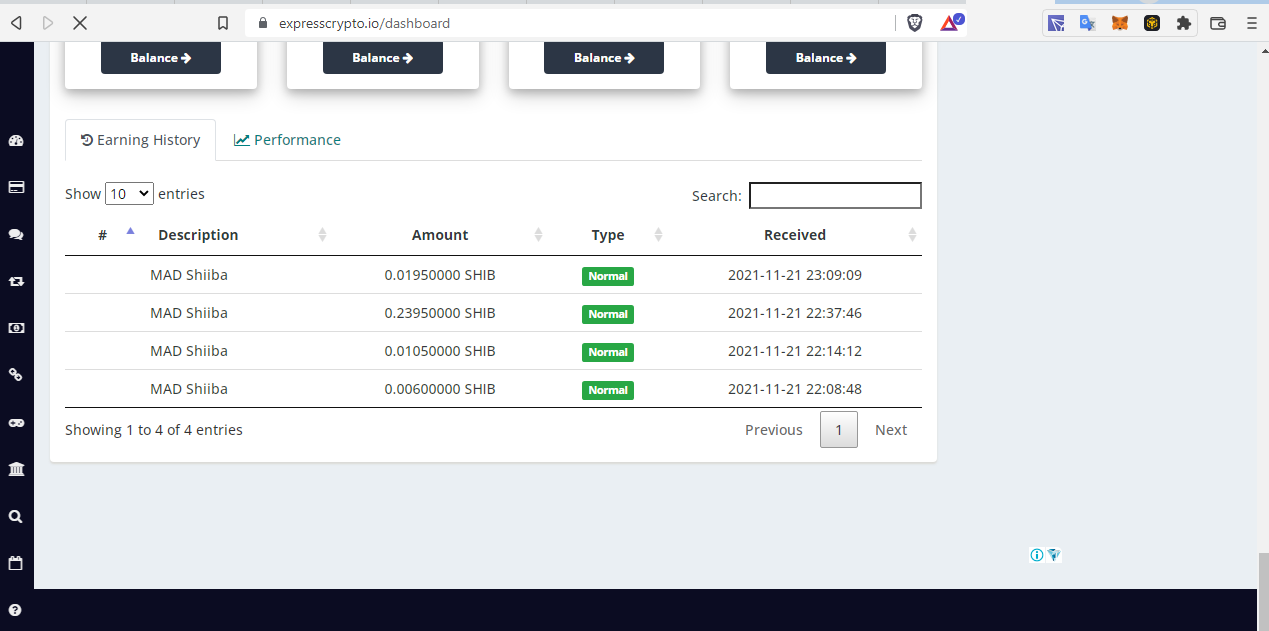Open Brave Rewards BAT triangle icon
The width and height of the screenshot is (1269, 631).
coord(950,22)
